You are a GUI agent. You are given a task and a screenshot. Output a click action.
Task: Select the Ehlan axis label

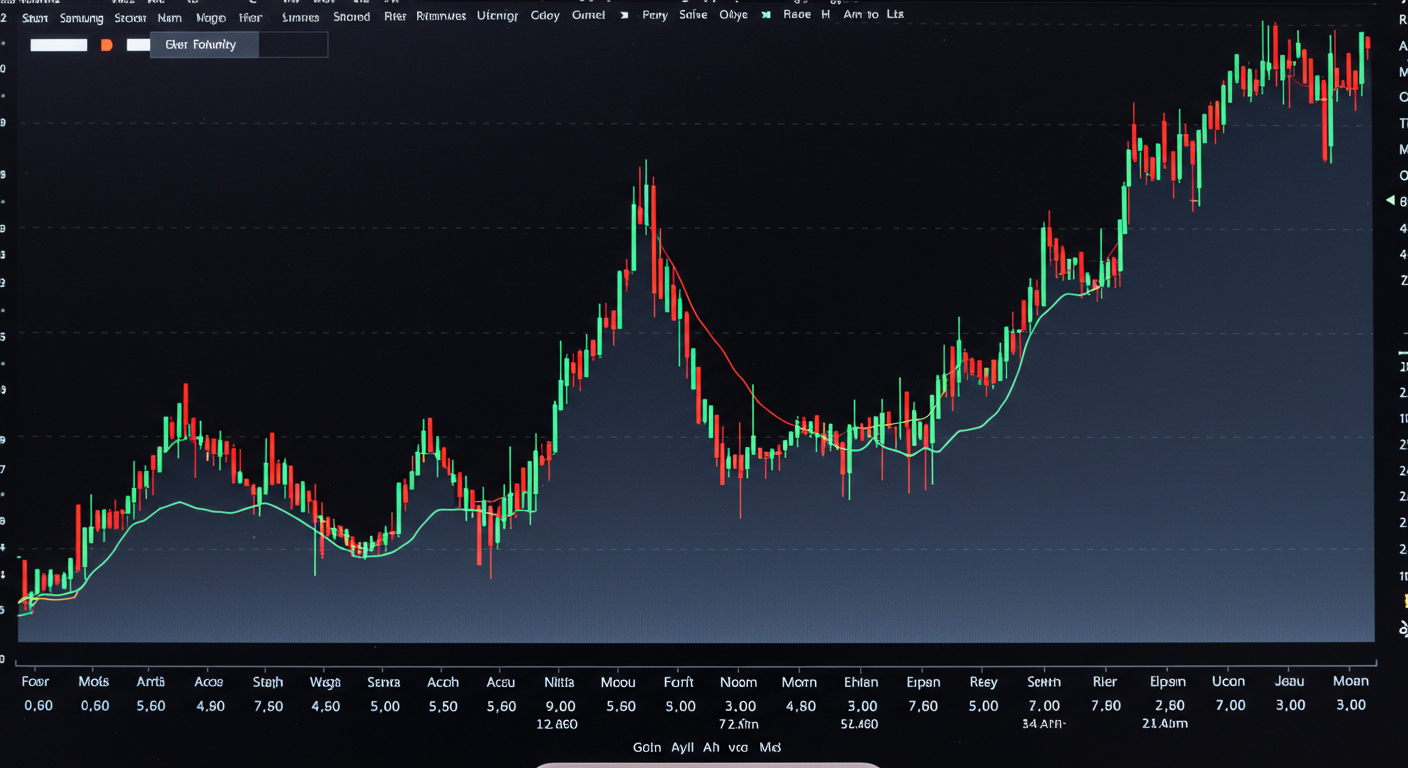861,682
